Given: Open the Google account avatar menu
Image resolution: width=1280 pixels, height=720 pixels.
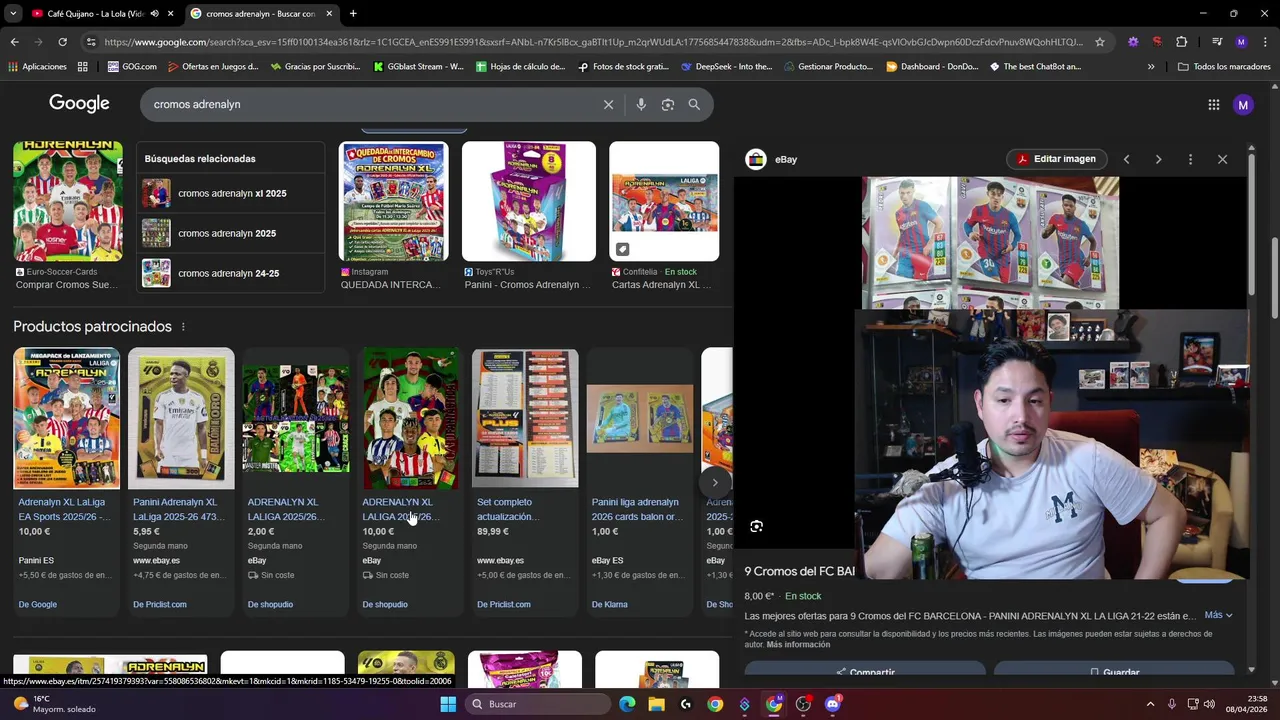Looking at the screenshot, I should (1243, 104).
